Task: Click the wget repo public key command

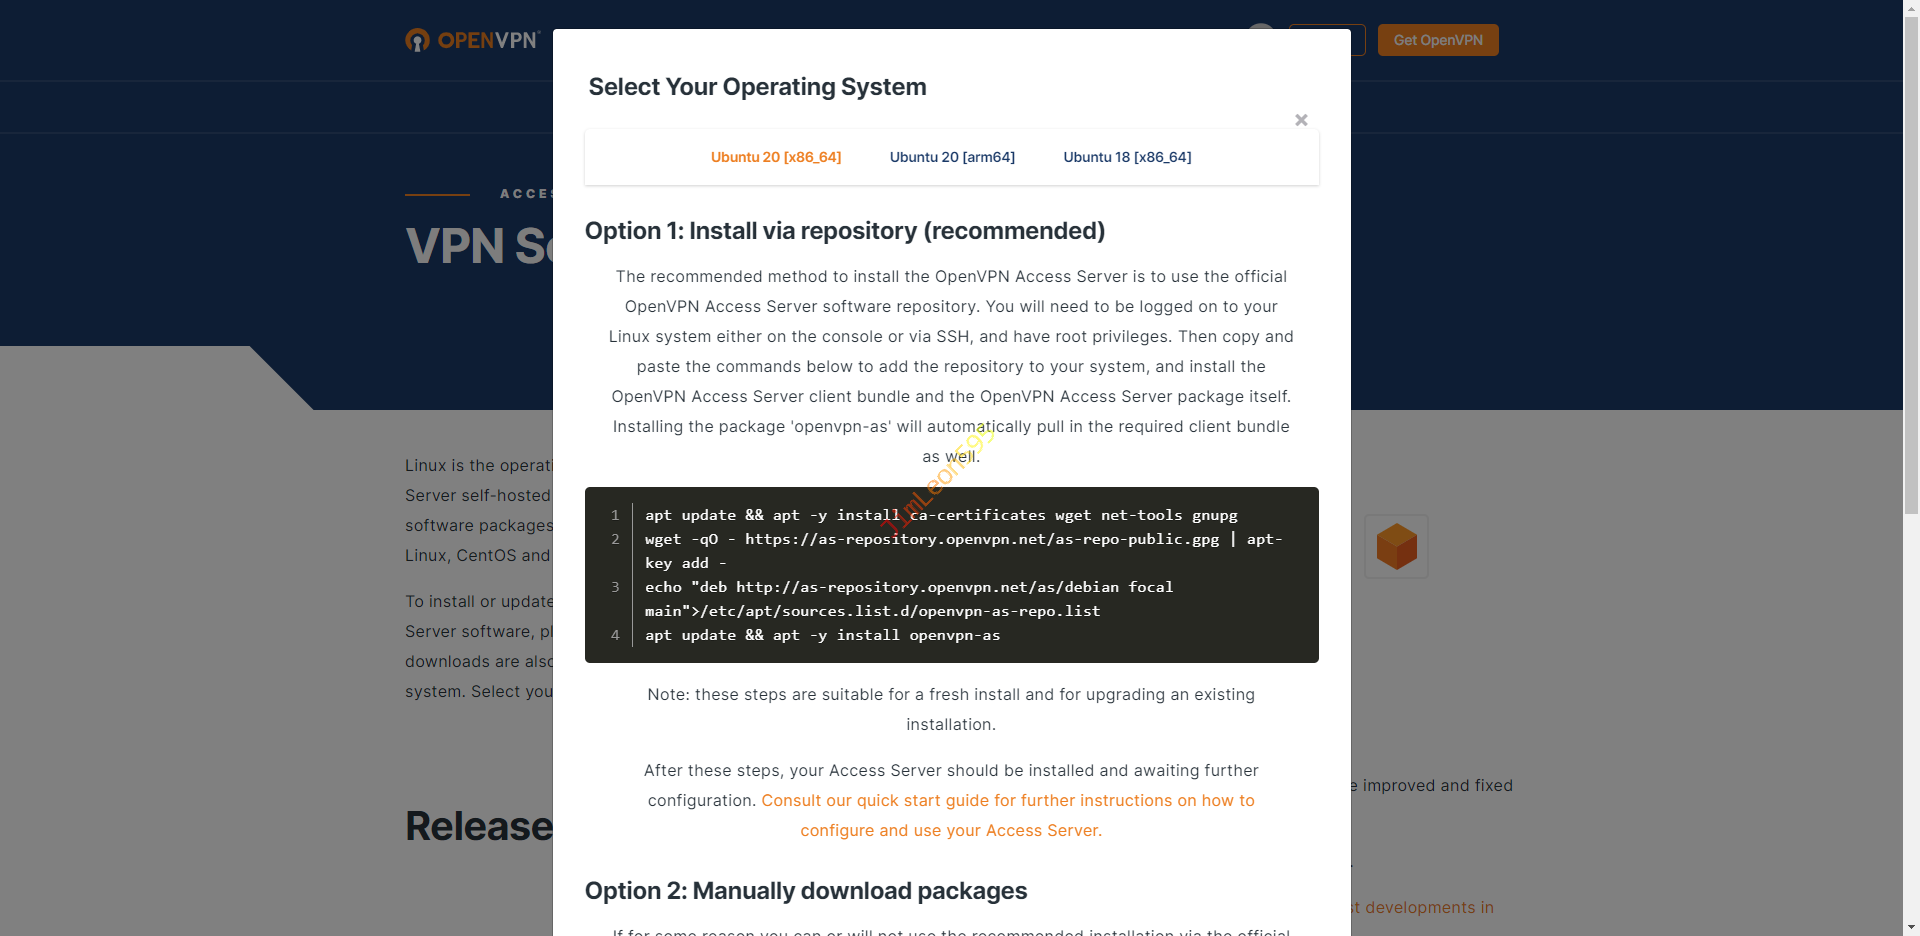Action: [962, 540]
